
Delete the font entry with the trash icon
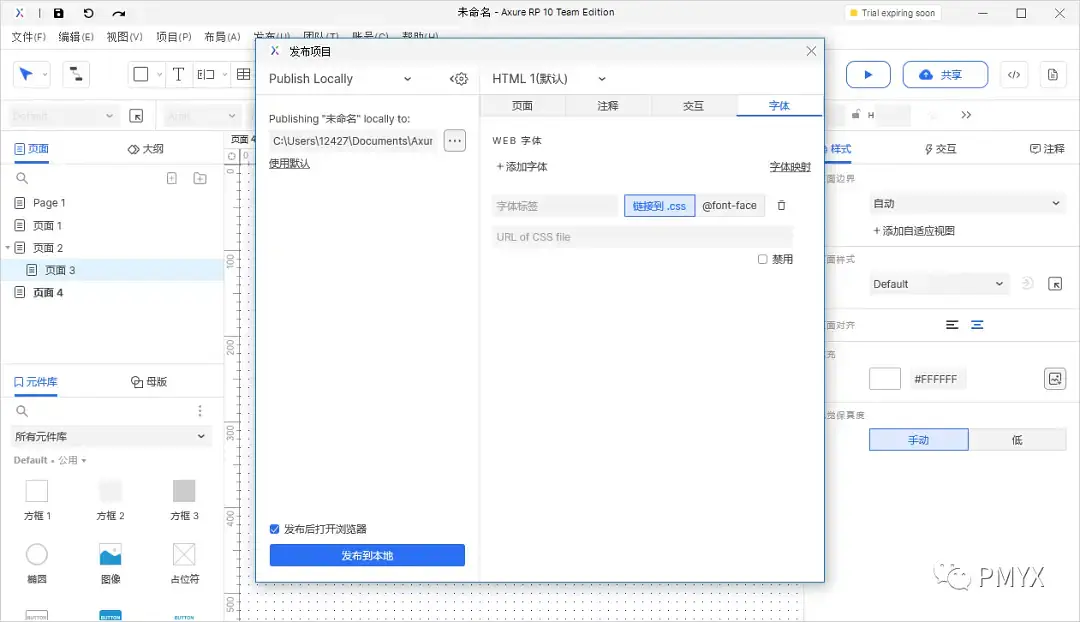click(781, 205)
